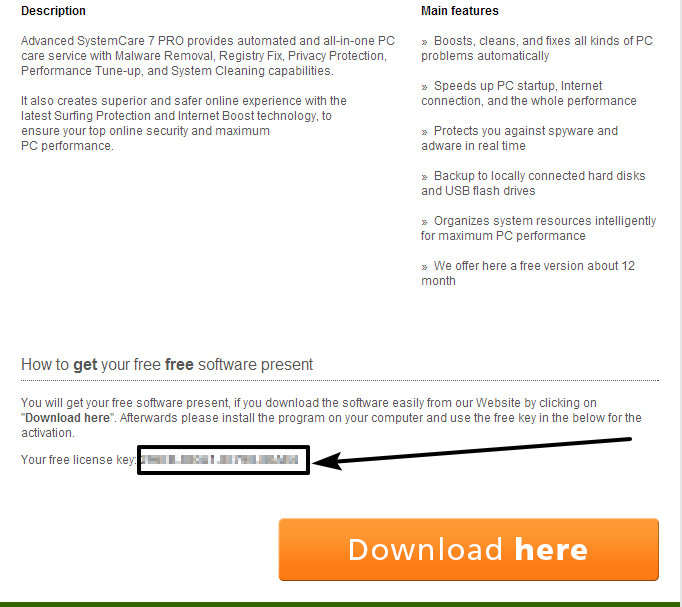682x607 pixels.
Task: Click the orange Download here button
Action: coord(468,549)
